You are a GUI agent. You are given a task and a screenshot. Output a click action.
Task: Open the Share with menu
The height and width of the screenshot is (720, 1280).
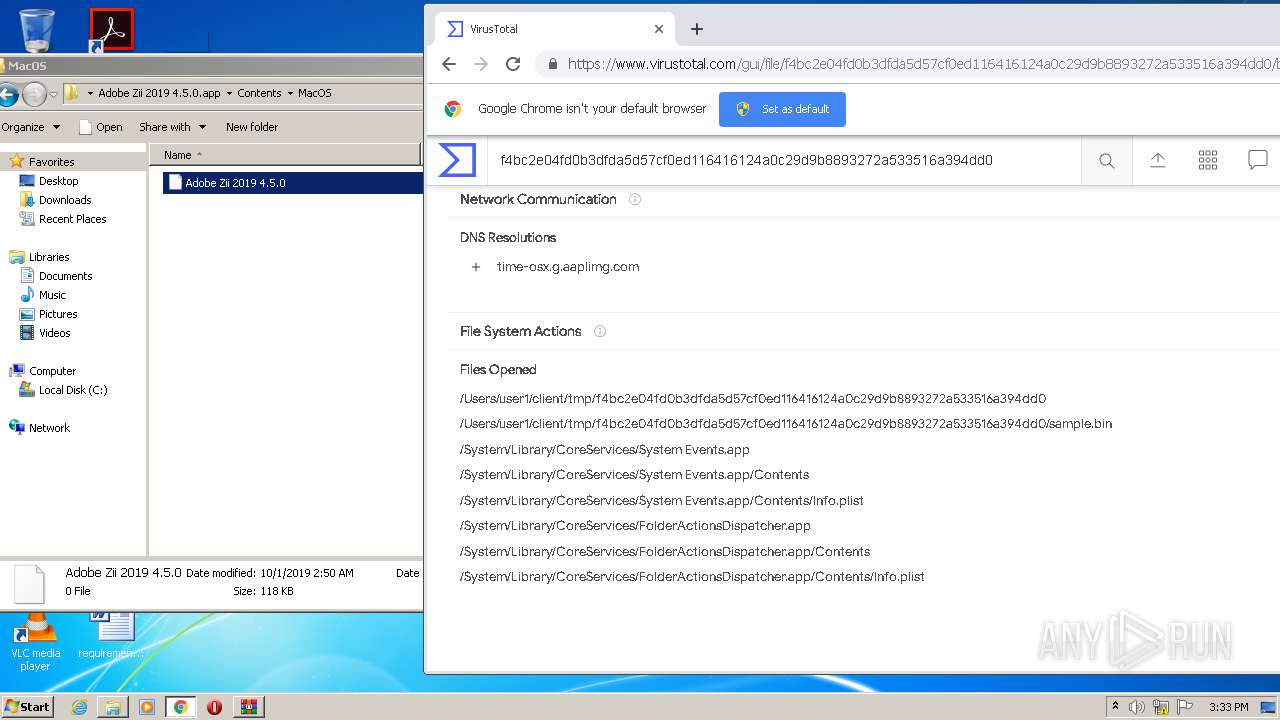point(172,127)
